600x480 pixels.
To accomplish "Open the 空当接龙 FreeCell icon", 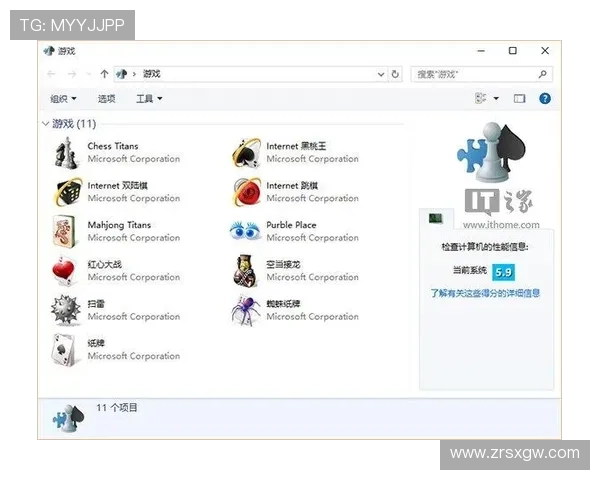I will point(245,271).
